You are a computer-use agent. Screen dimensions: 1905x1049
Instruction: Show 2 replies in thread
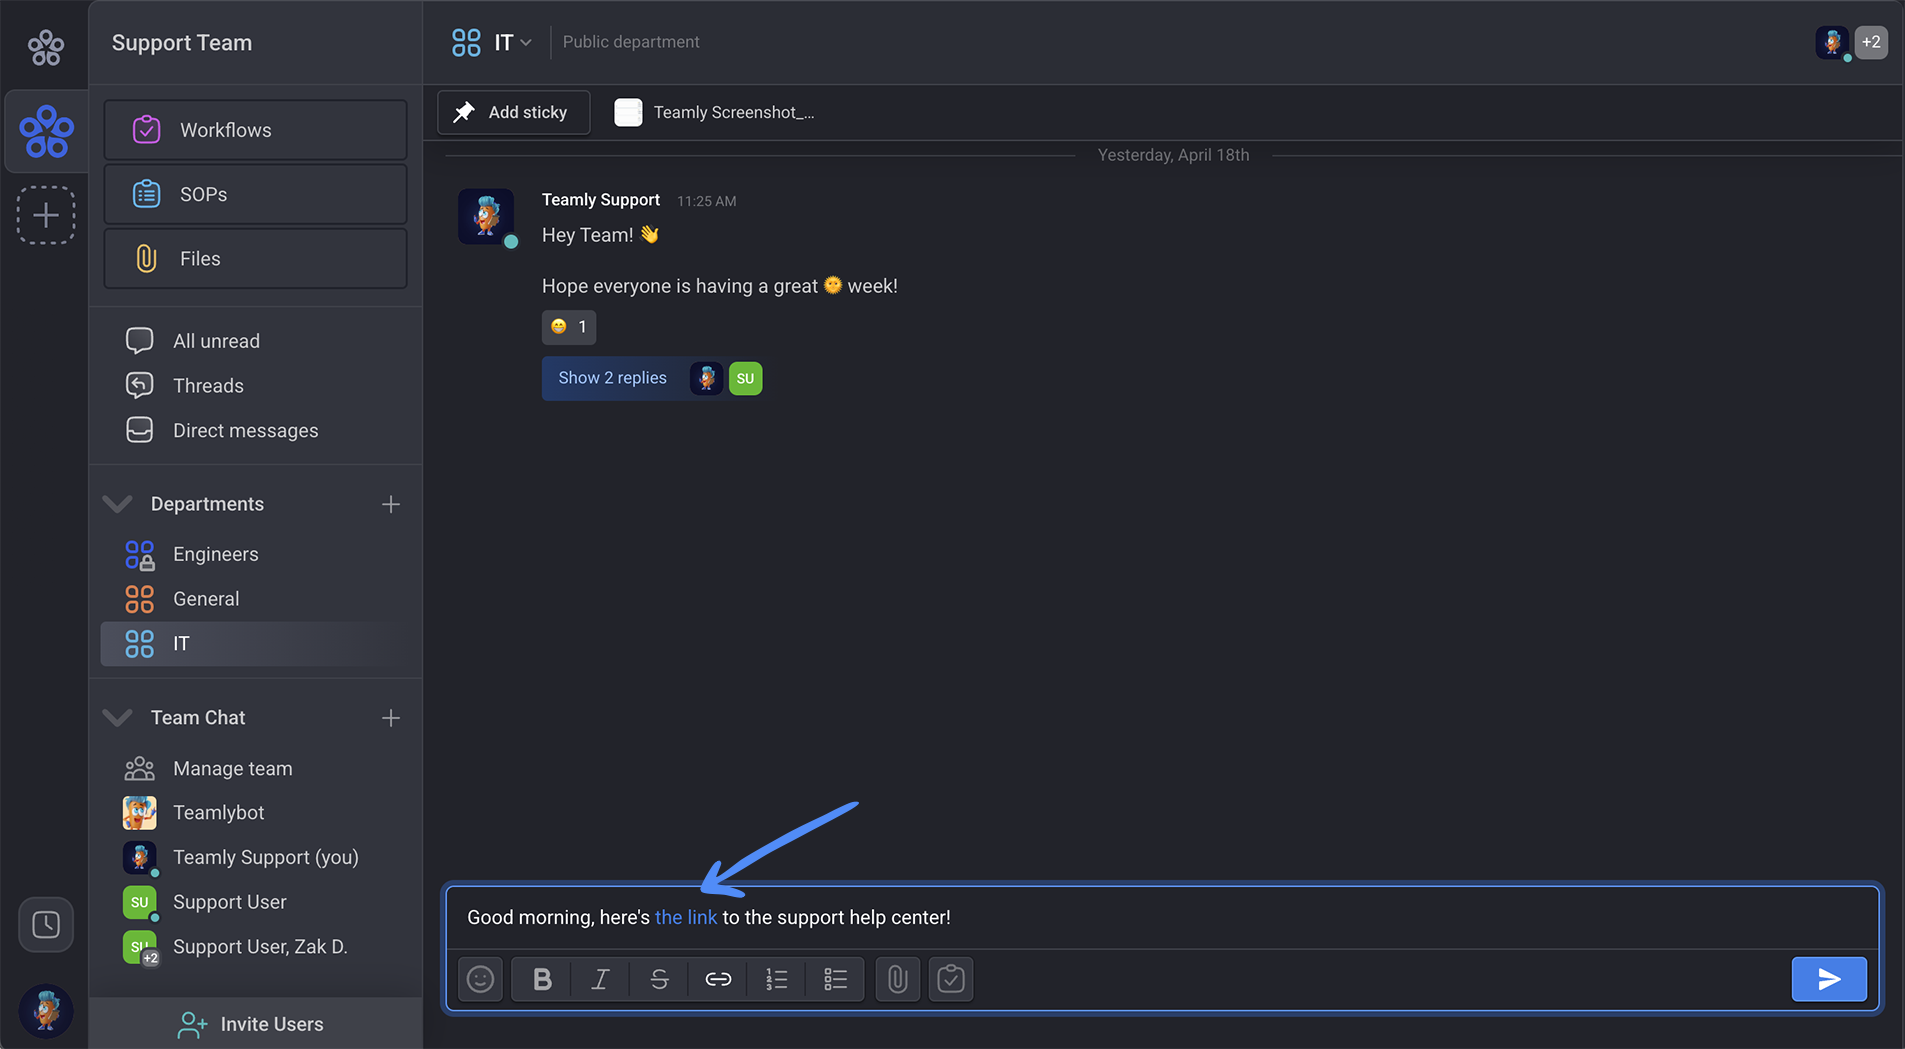612,378
